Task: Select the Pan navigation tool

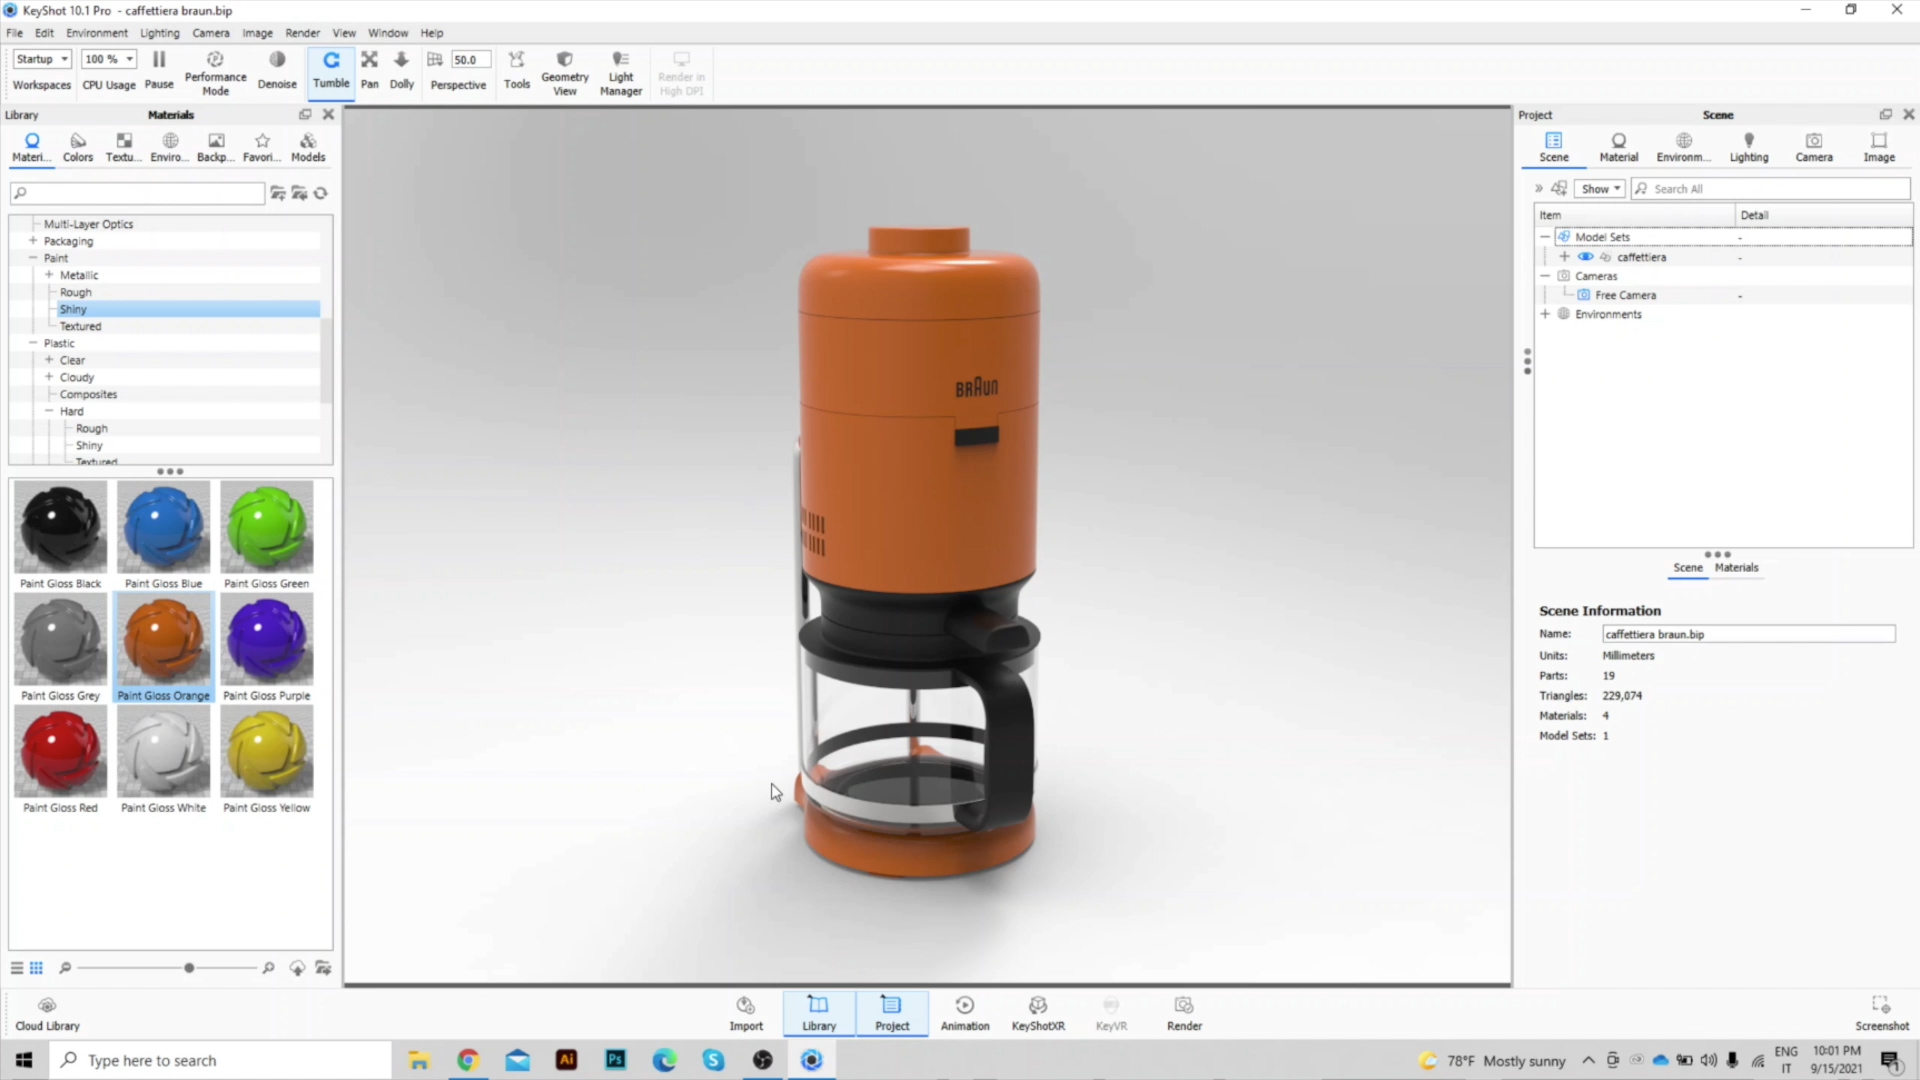Action: (x=369, y=70)
